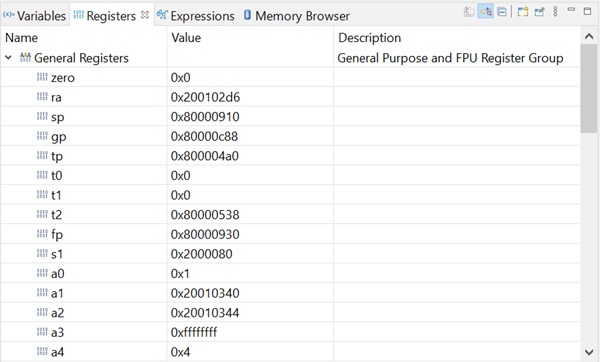The height and width of the screenshot is (362, 600).
Task: Maximize the Registers view panel
Action: (x=587, y=11)
